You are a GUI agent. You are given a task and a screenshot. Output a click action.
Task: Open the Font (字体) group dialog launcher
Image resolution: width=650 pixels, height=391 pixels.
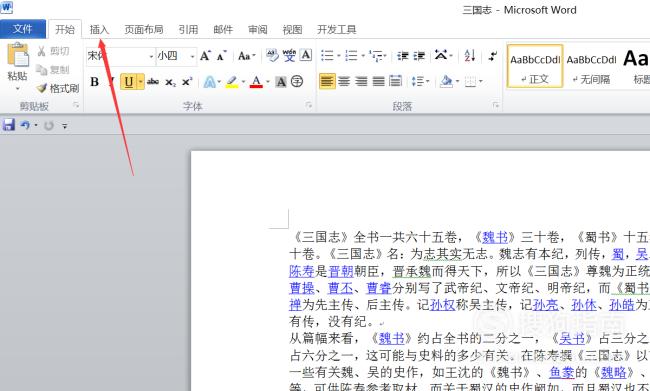309,105
